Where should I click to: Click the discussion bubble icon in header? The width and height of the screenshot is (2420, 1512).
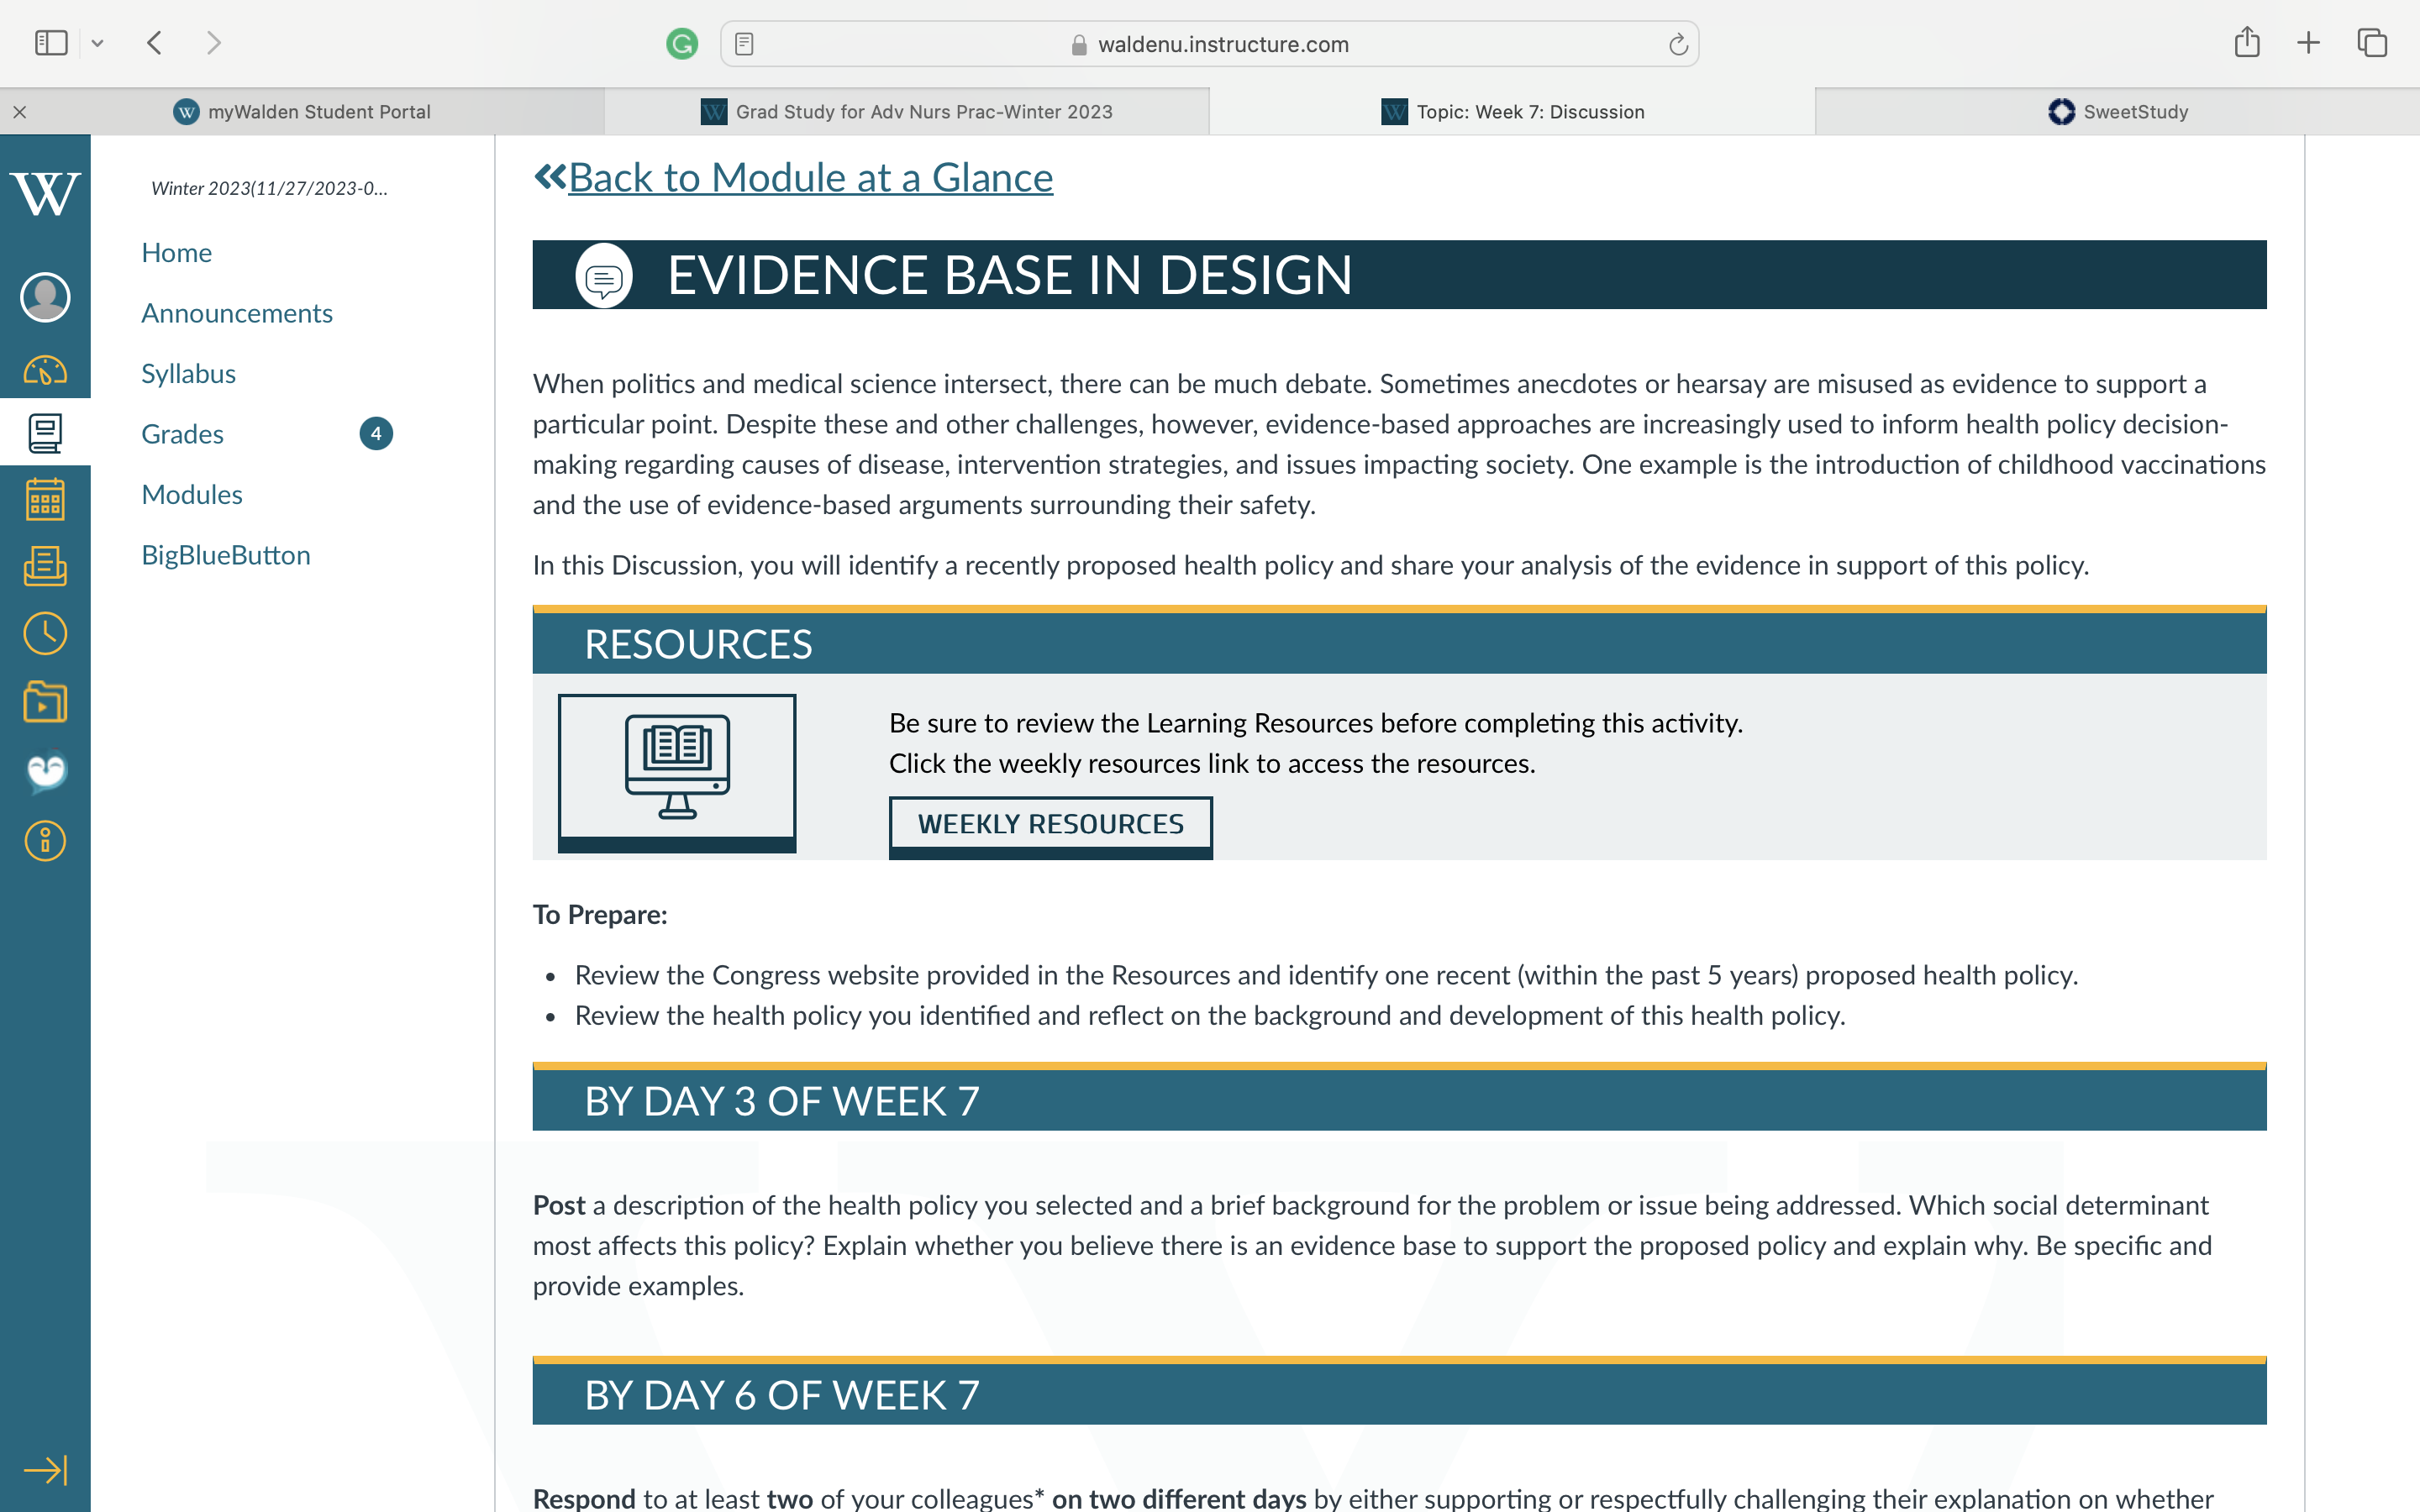604,276
